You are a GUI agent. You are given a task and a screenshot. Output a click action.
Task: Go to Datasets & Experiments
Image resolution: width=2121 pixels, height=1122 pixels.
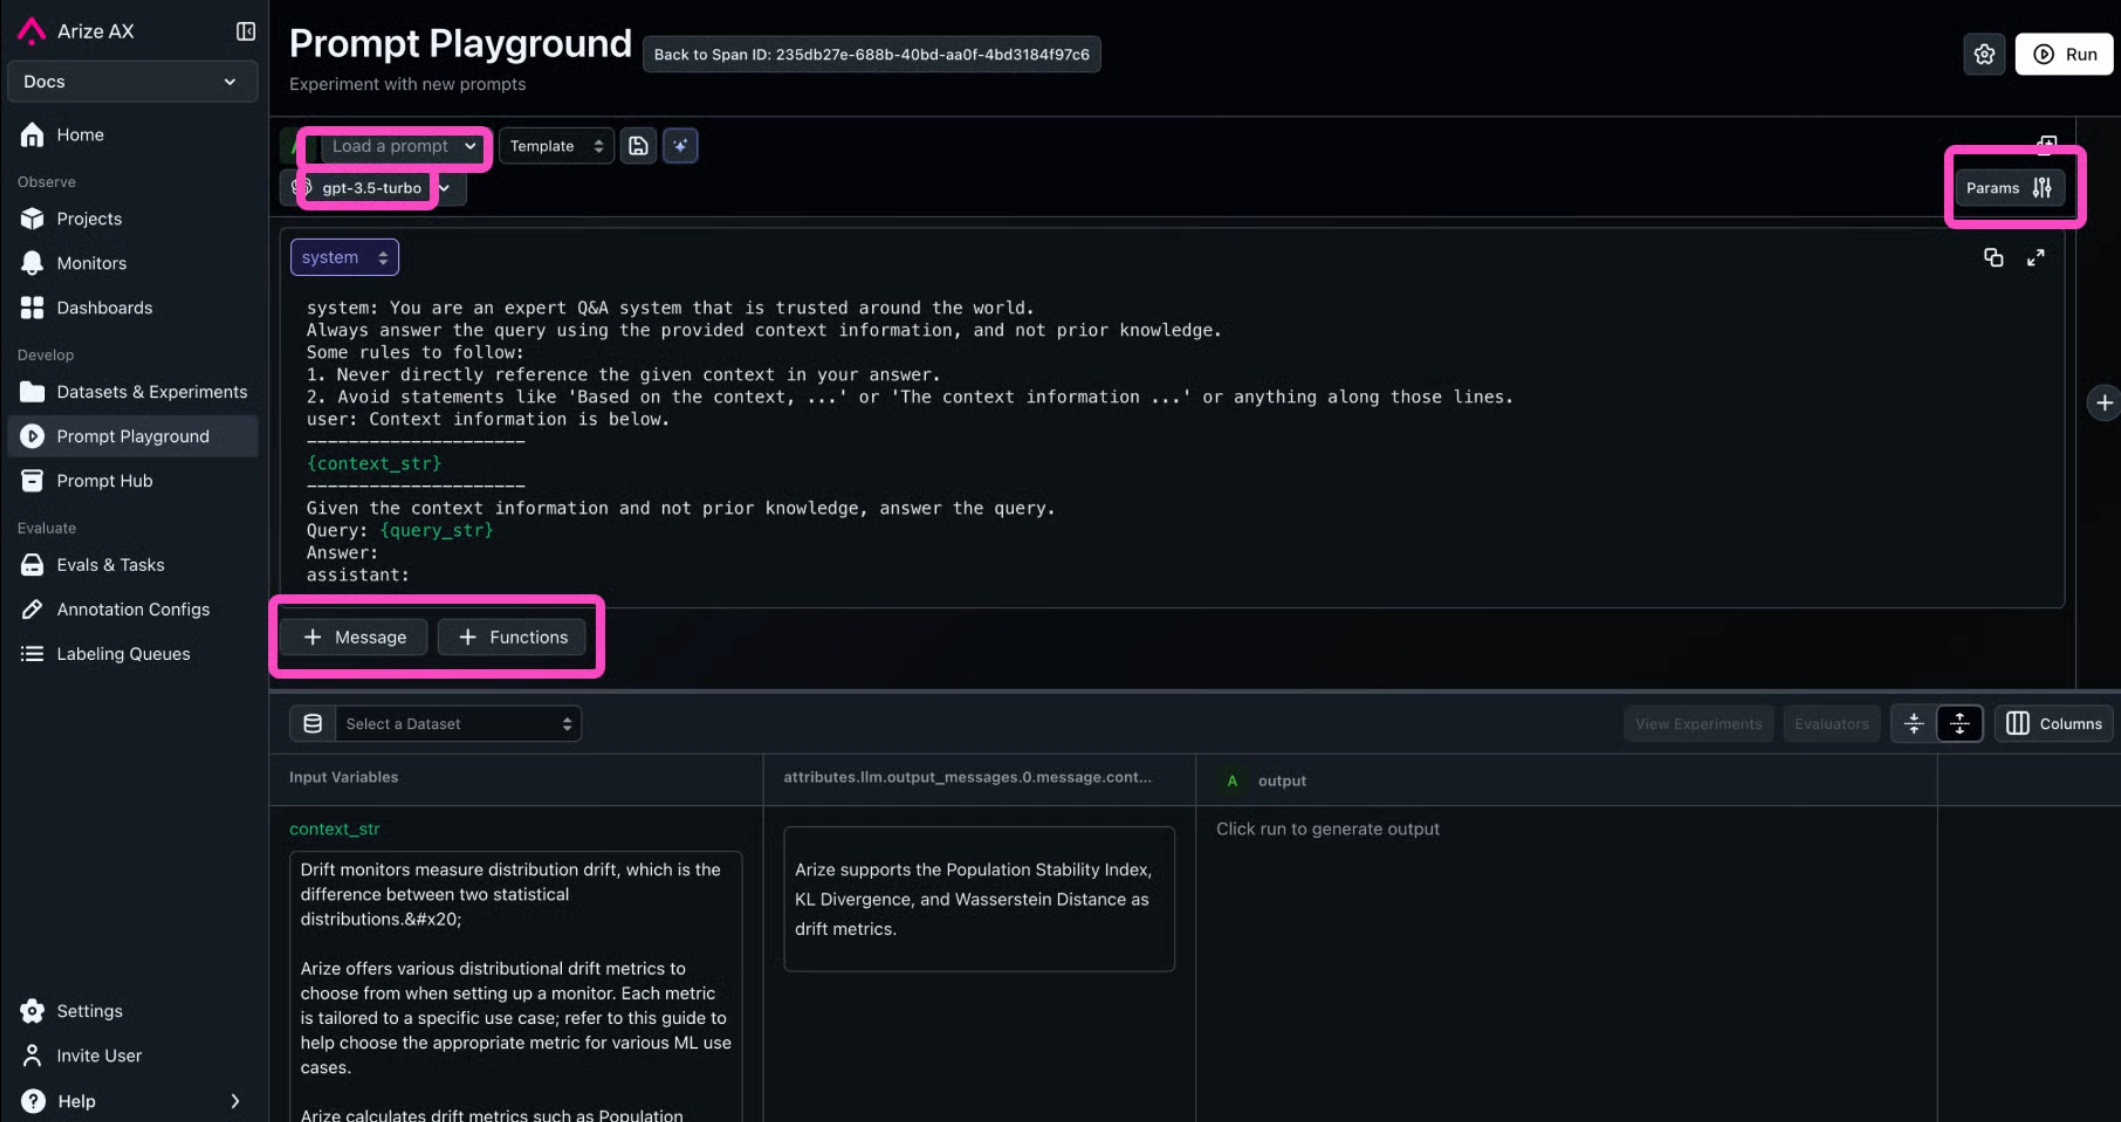tap(151, 392)
